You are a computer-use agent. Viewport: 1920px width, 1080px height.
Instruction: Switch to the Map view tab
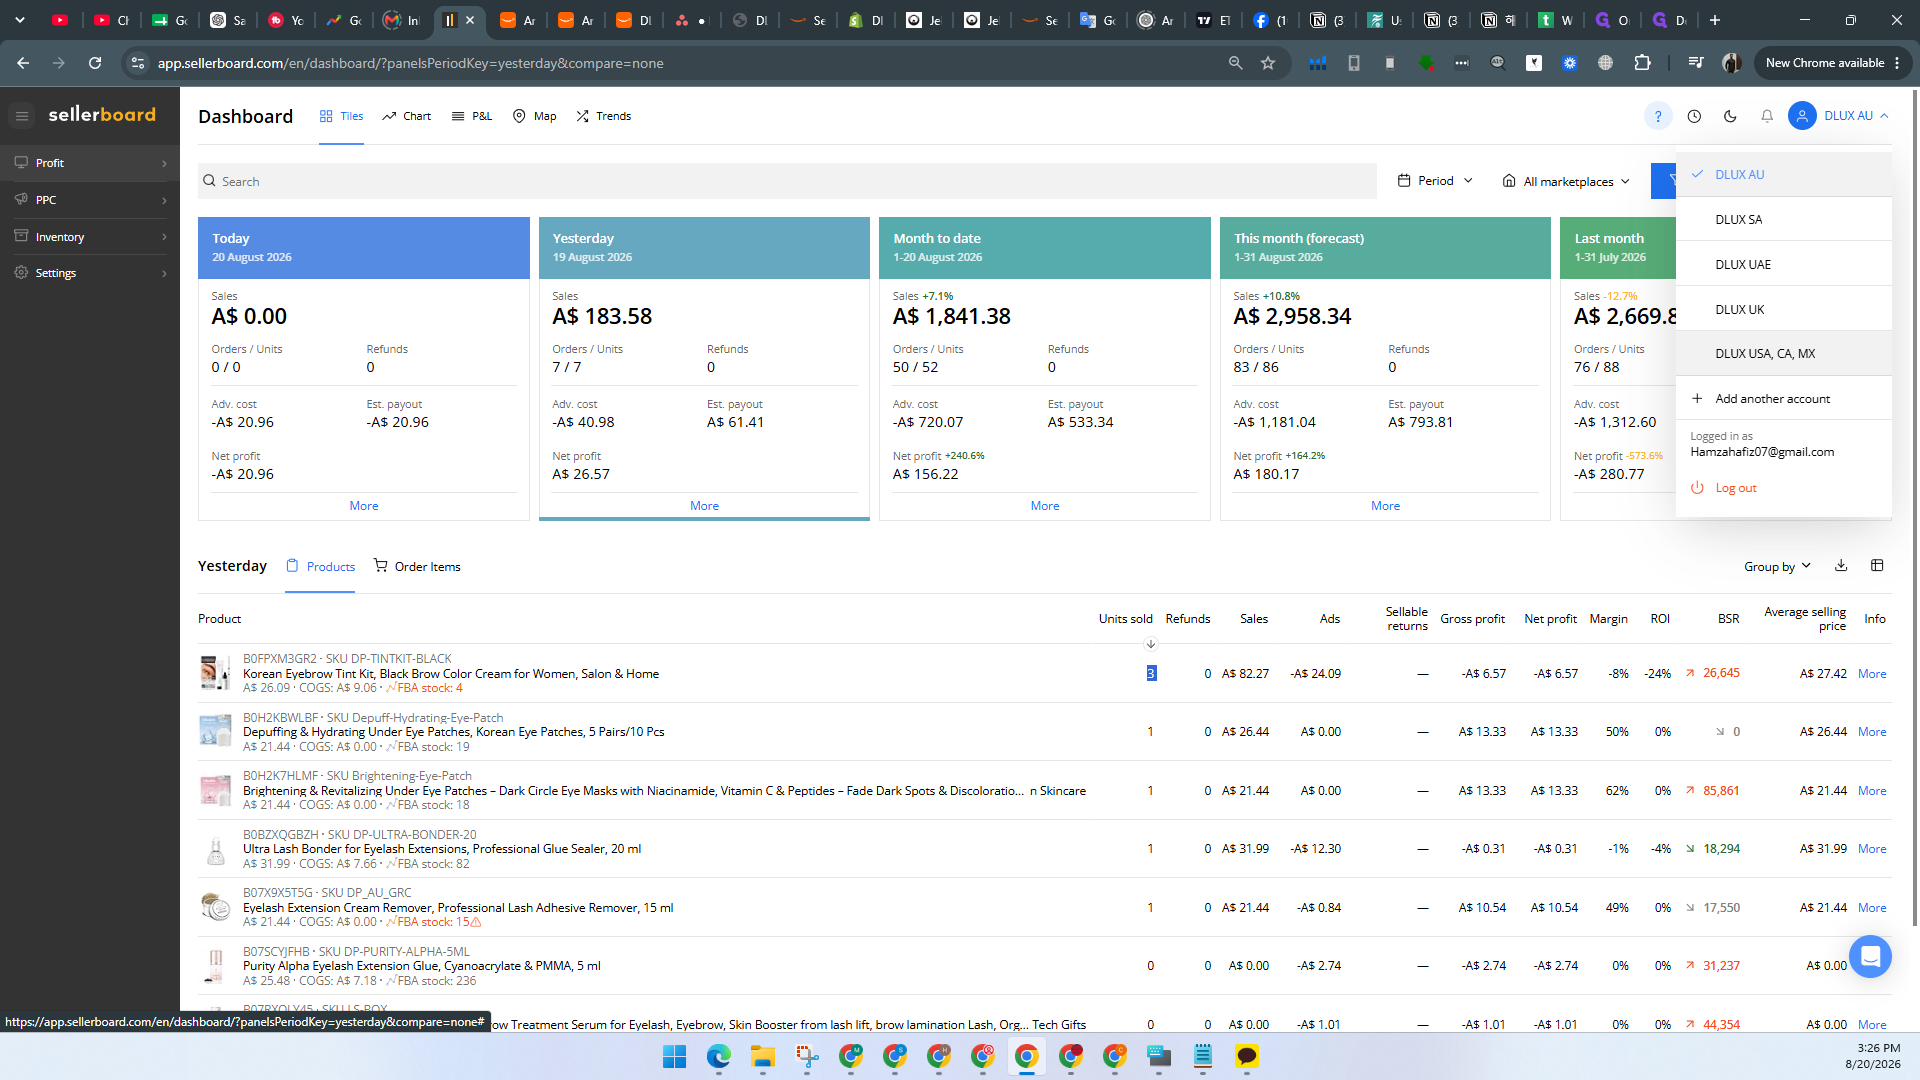pyautogui.click(x=534, y=116)
